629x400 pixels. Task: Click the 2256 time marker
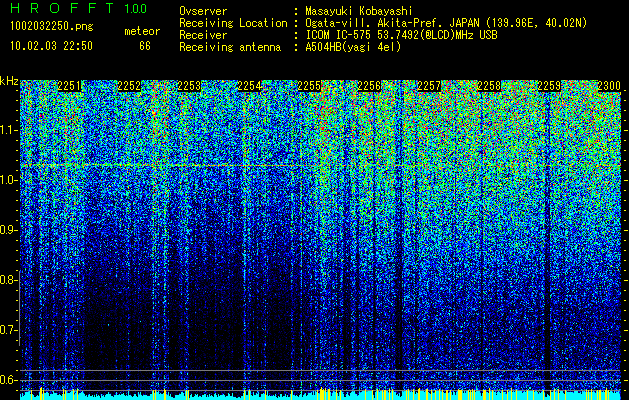(369, 86)
